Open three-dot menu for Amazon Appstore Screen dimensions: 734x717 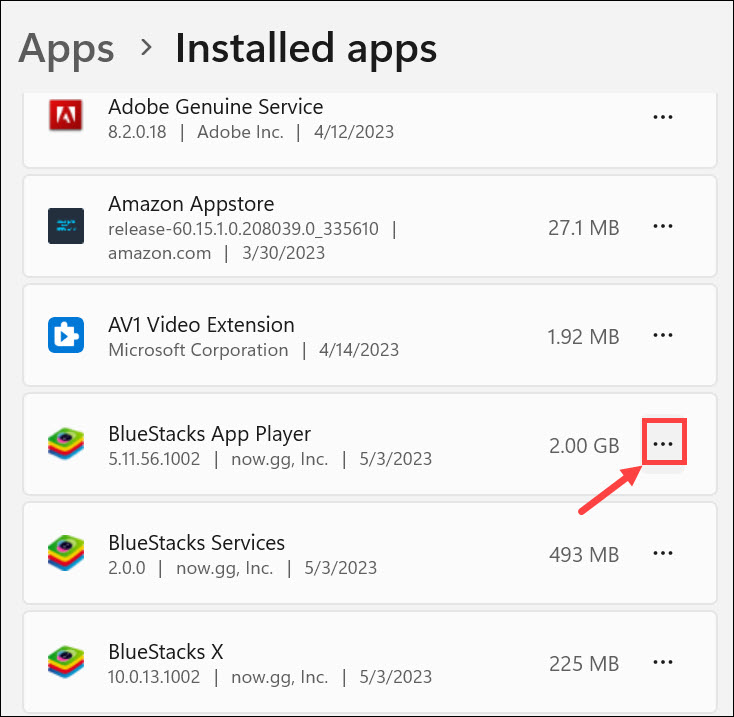pyautogui.click(x=662, y=226)
